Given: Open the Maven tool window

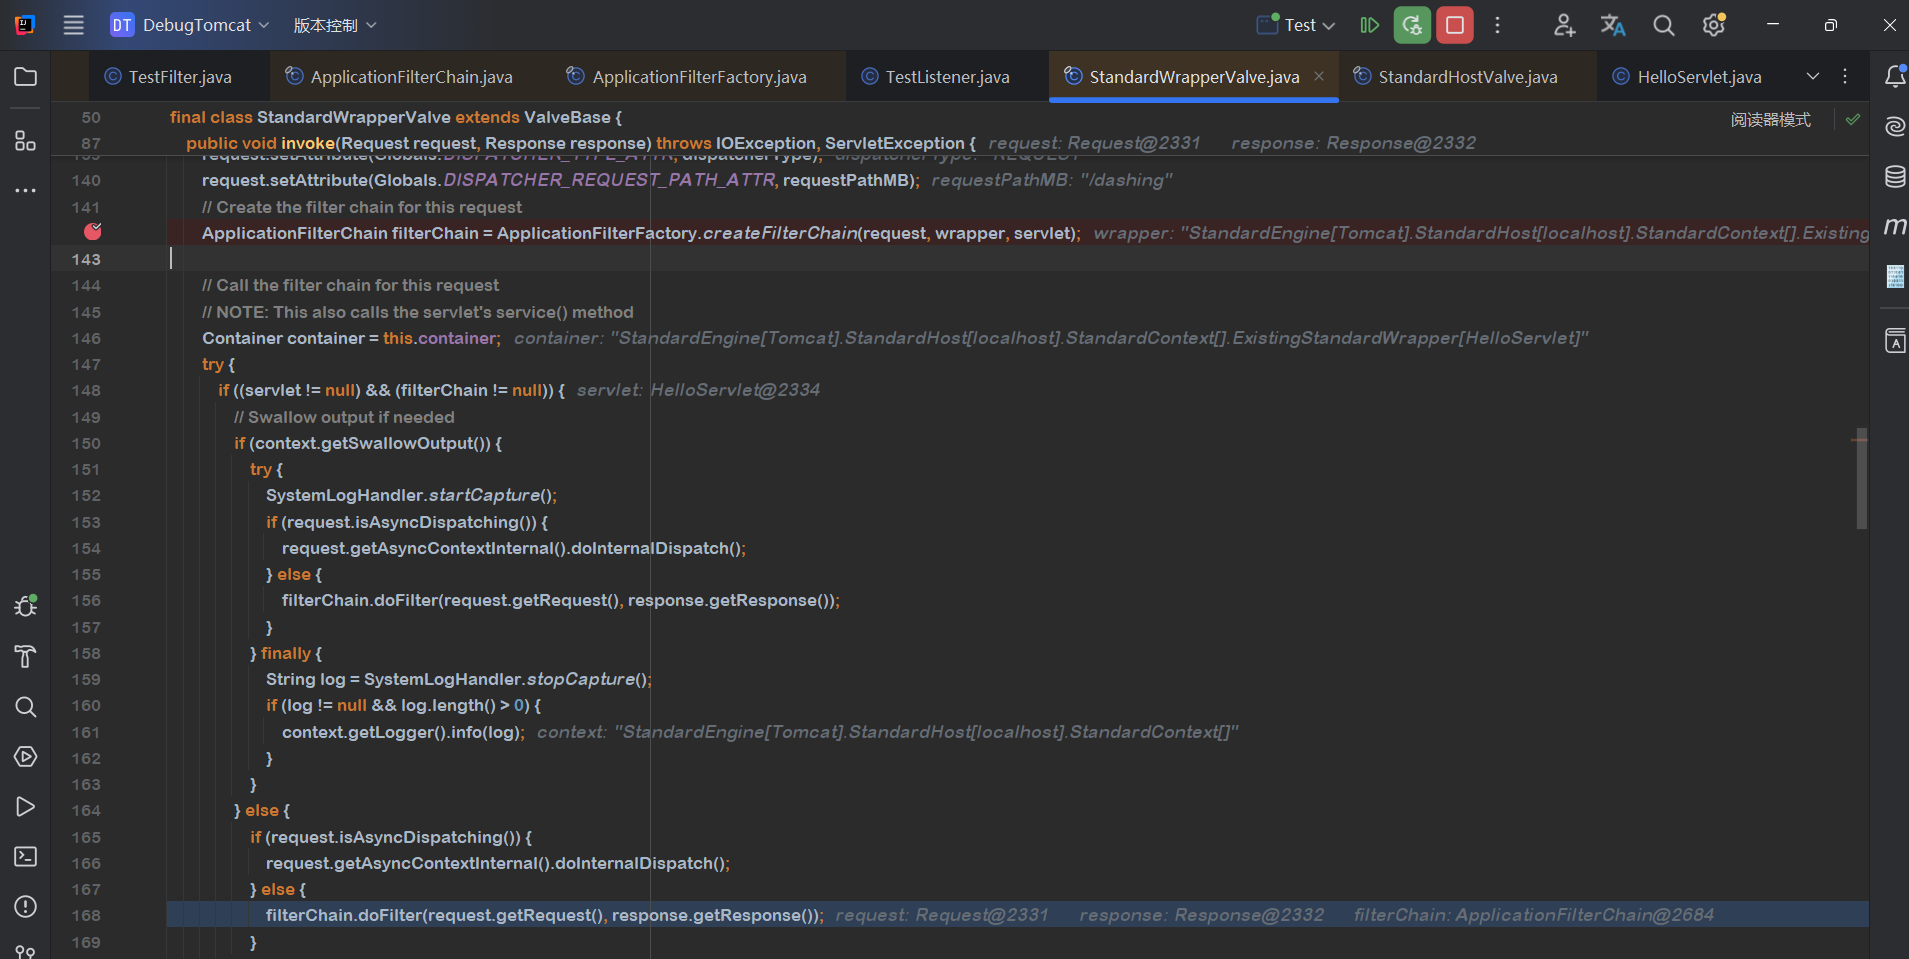Looking at the screenshot, I should coord(1894,226).
